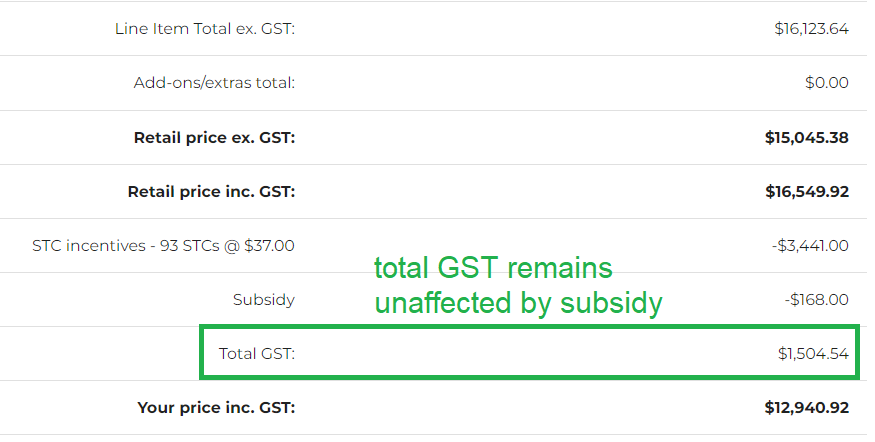
Task: Click the Retail price ex. GST label
Action: coord(214,137)
